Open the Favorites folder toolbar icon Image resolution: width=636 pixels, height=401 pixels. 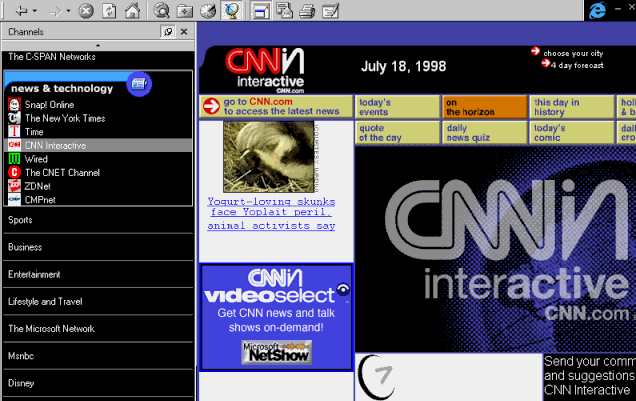[x=185, y=11]
